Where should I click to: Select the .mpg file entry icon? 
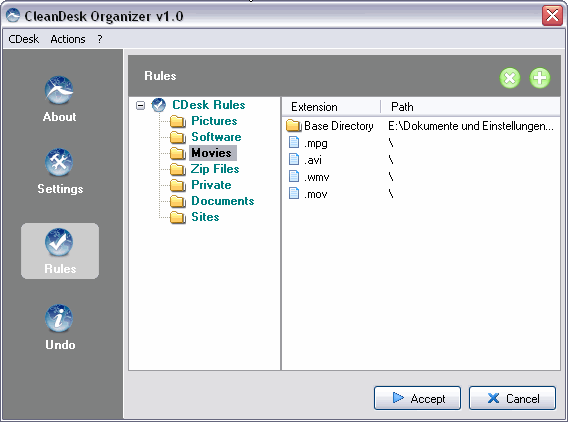click(x=294, y=143)
